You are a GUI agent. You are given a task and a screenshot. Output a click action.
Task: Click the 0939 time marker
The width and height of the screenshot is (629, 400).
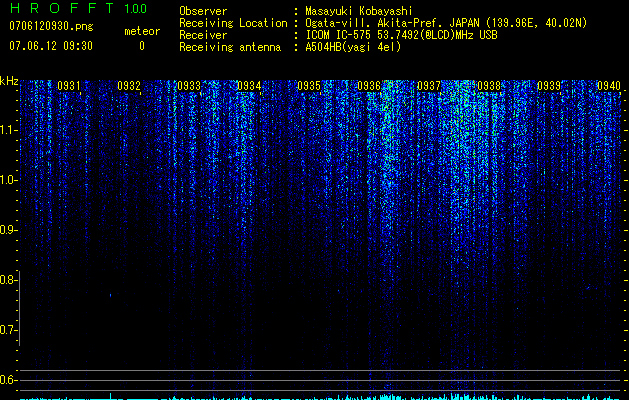[x=549, y=86]
